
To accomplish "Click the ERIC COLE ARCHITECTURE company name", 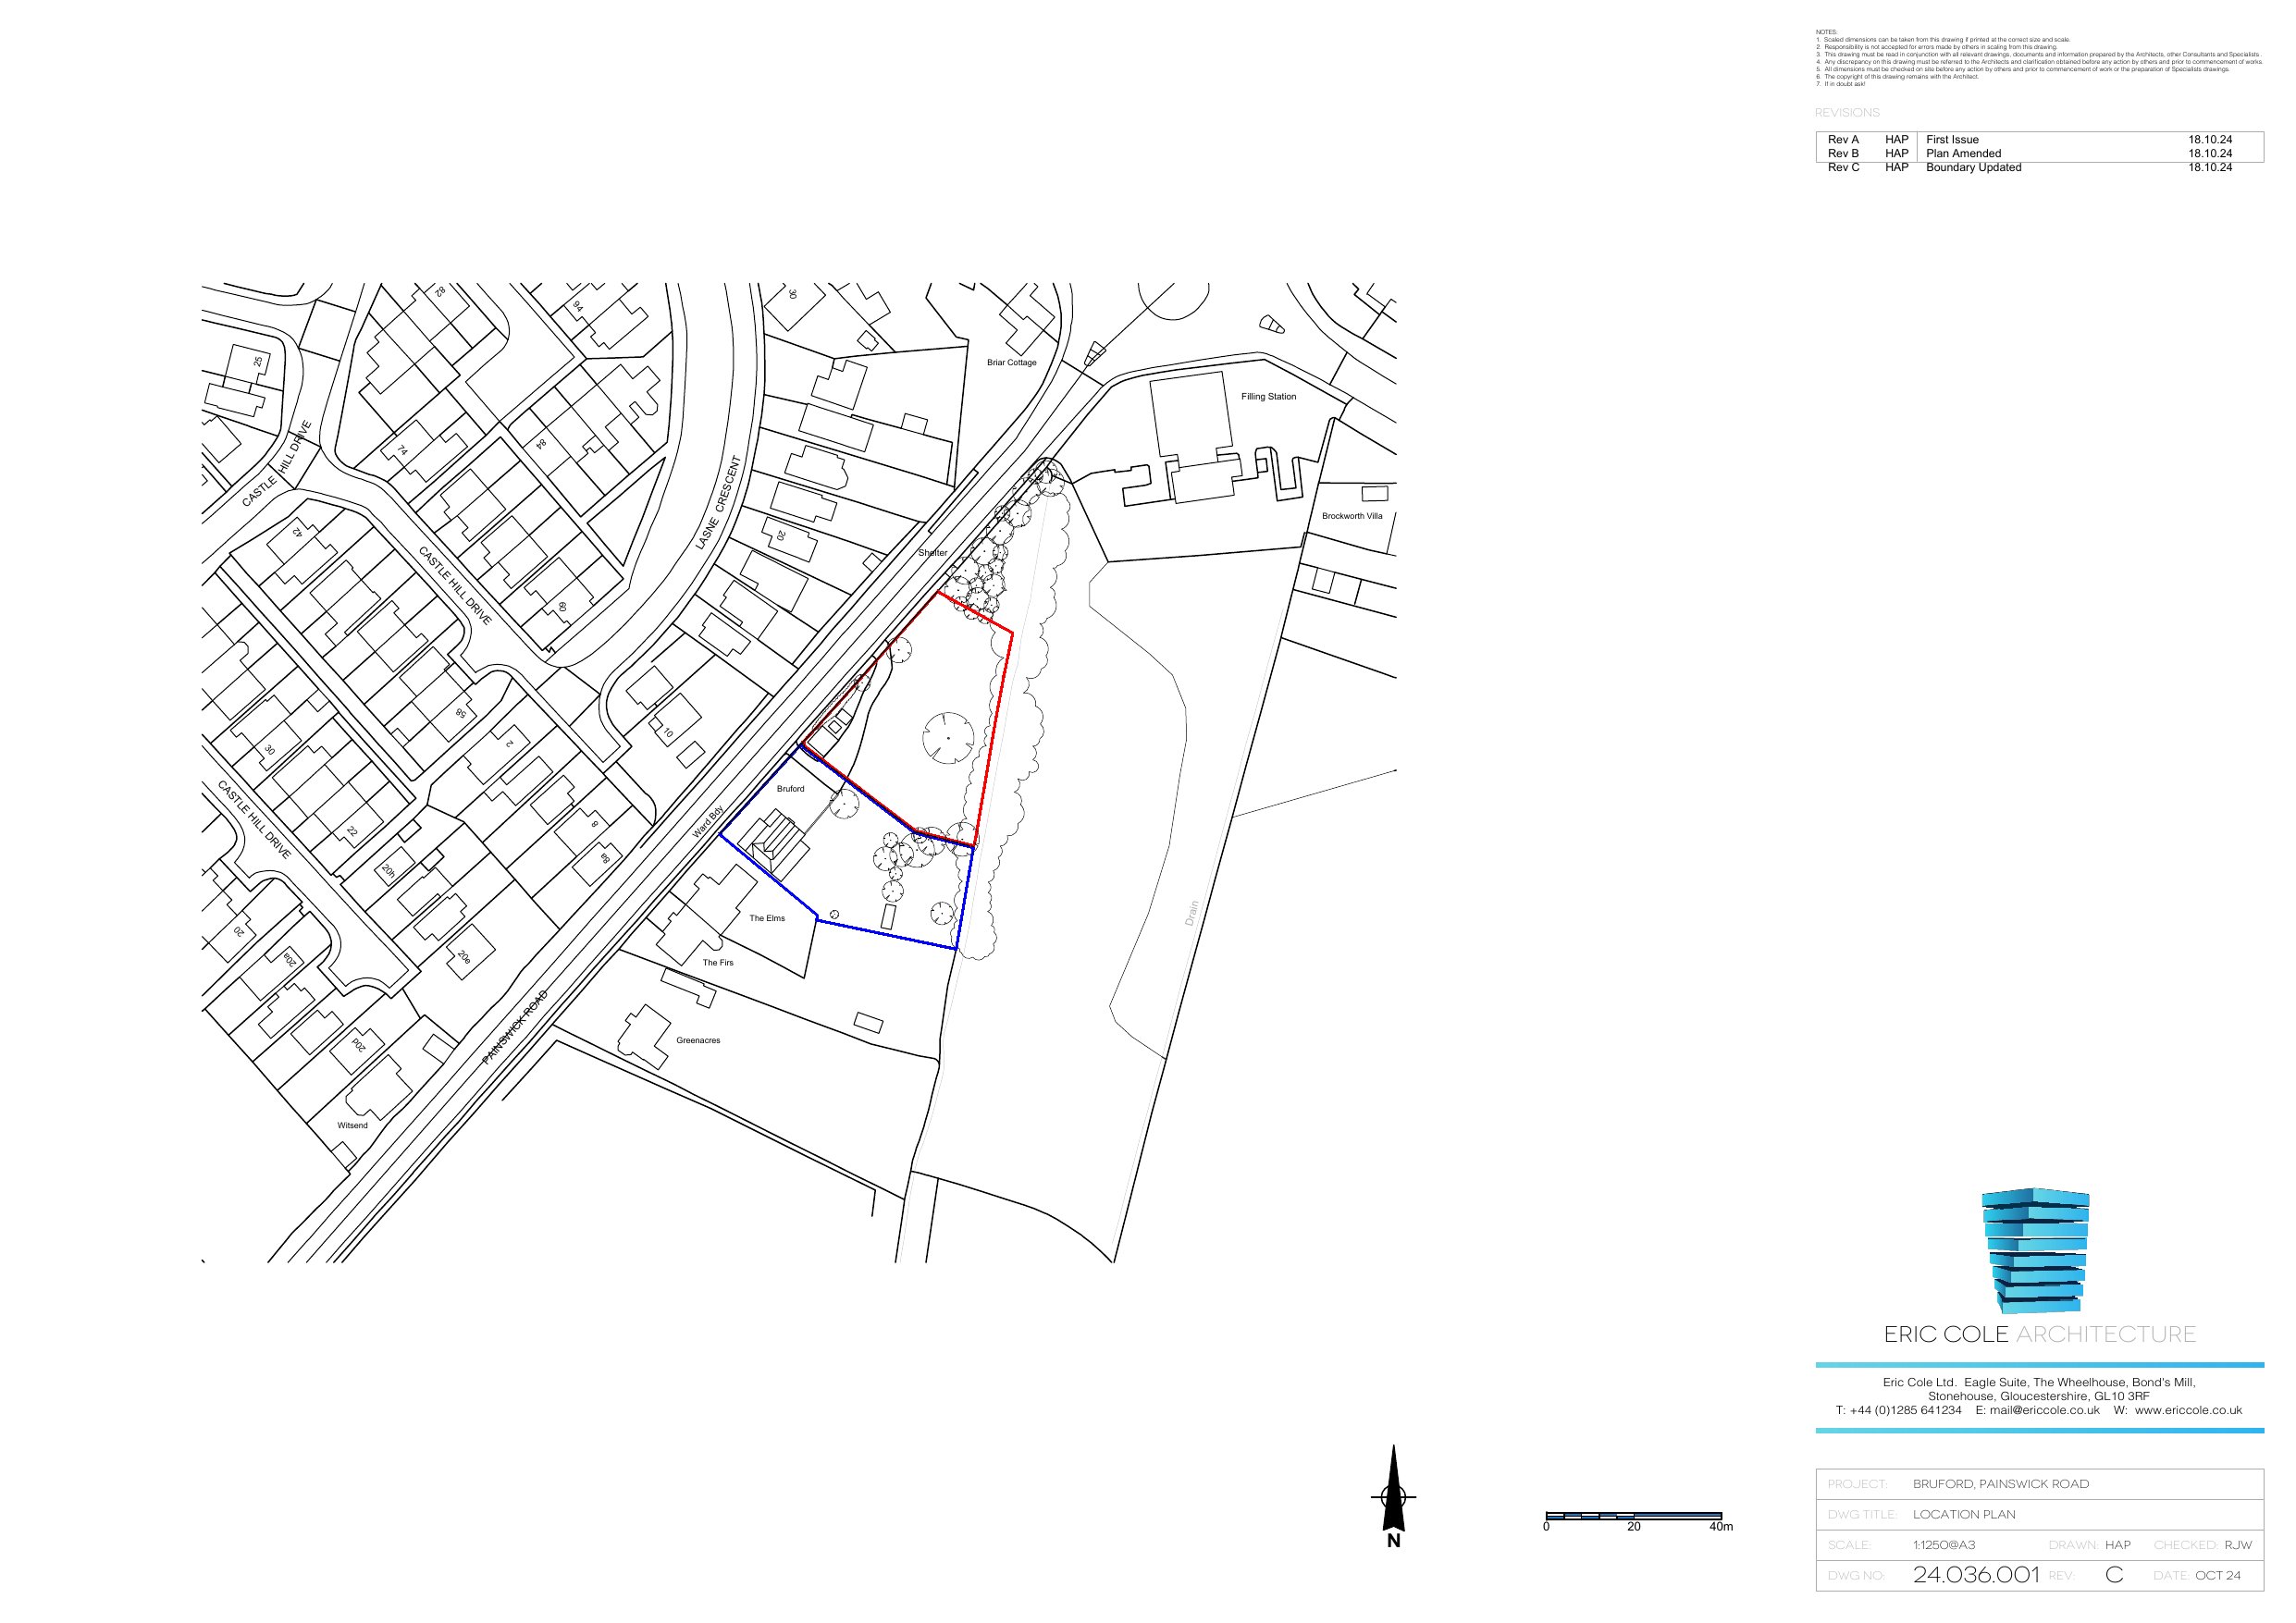I will [x=2039, y=1335].
